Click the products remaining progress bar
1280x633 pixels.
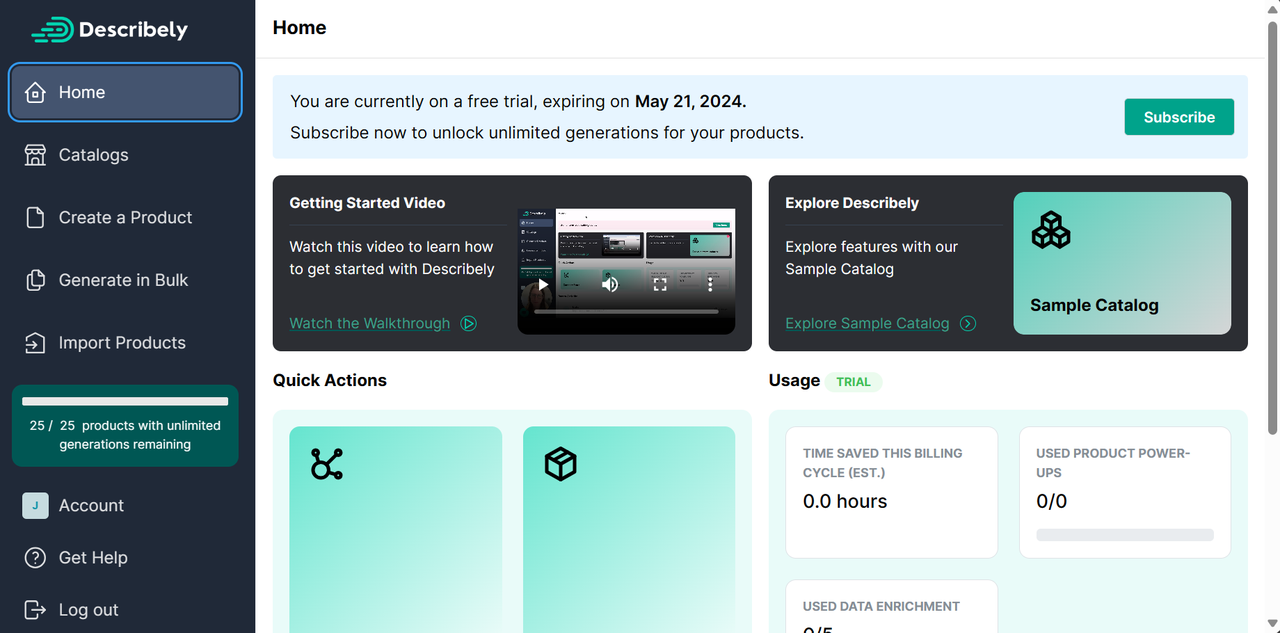tap(125, 401)
